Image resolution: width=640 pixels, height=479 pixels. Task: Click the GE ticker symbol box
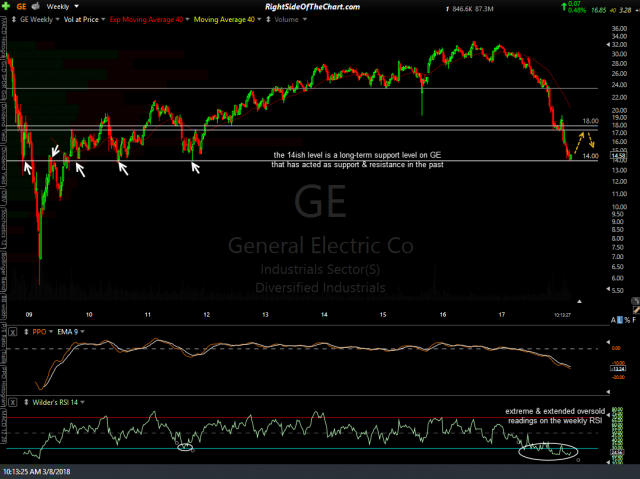coord(22,7)
